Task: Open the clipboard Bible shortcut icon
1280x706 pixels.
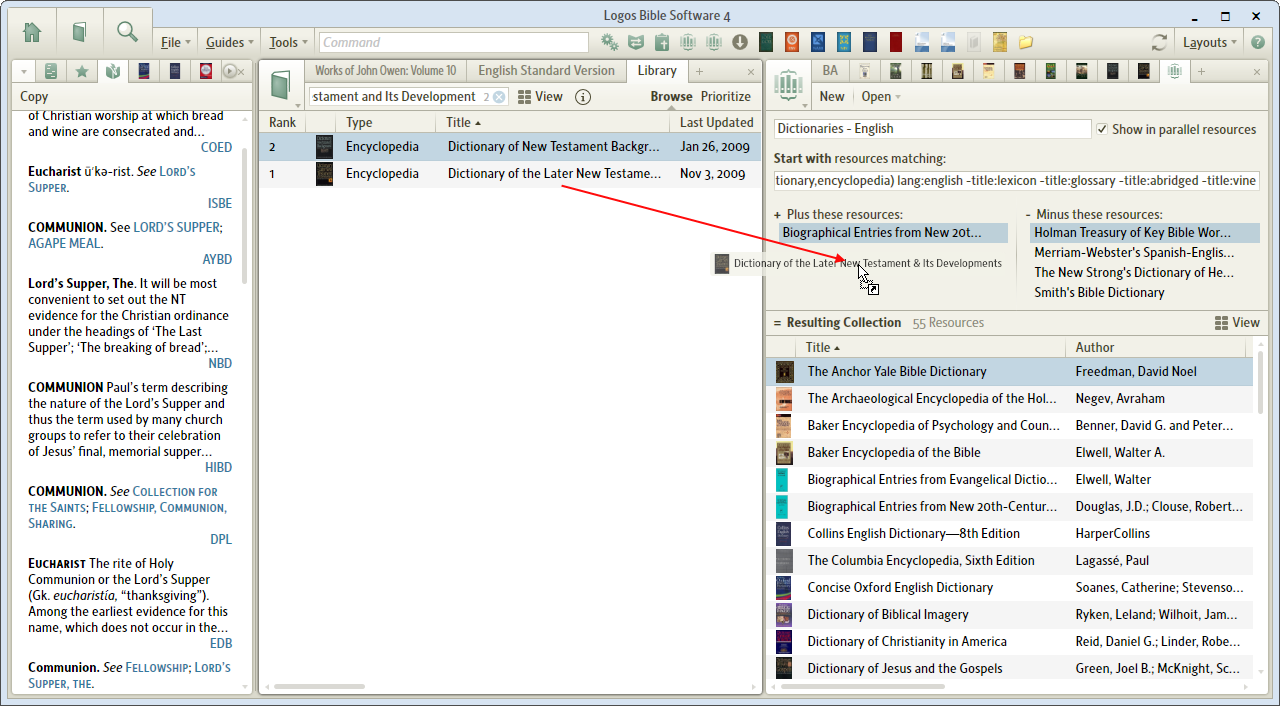Action: (x=662, y=42)
